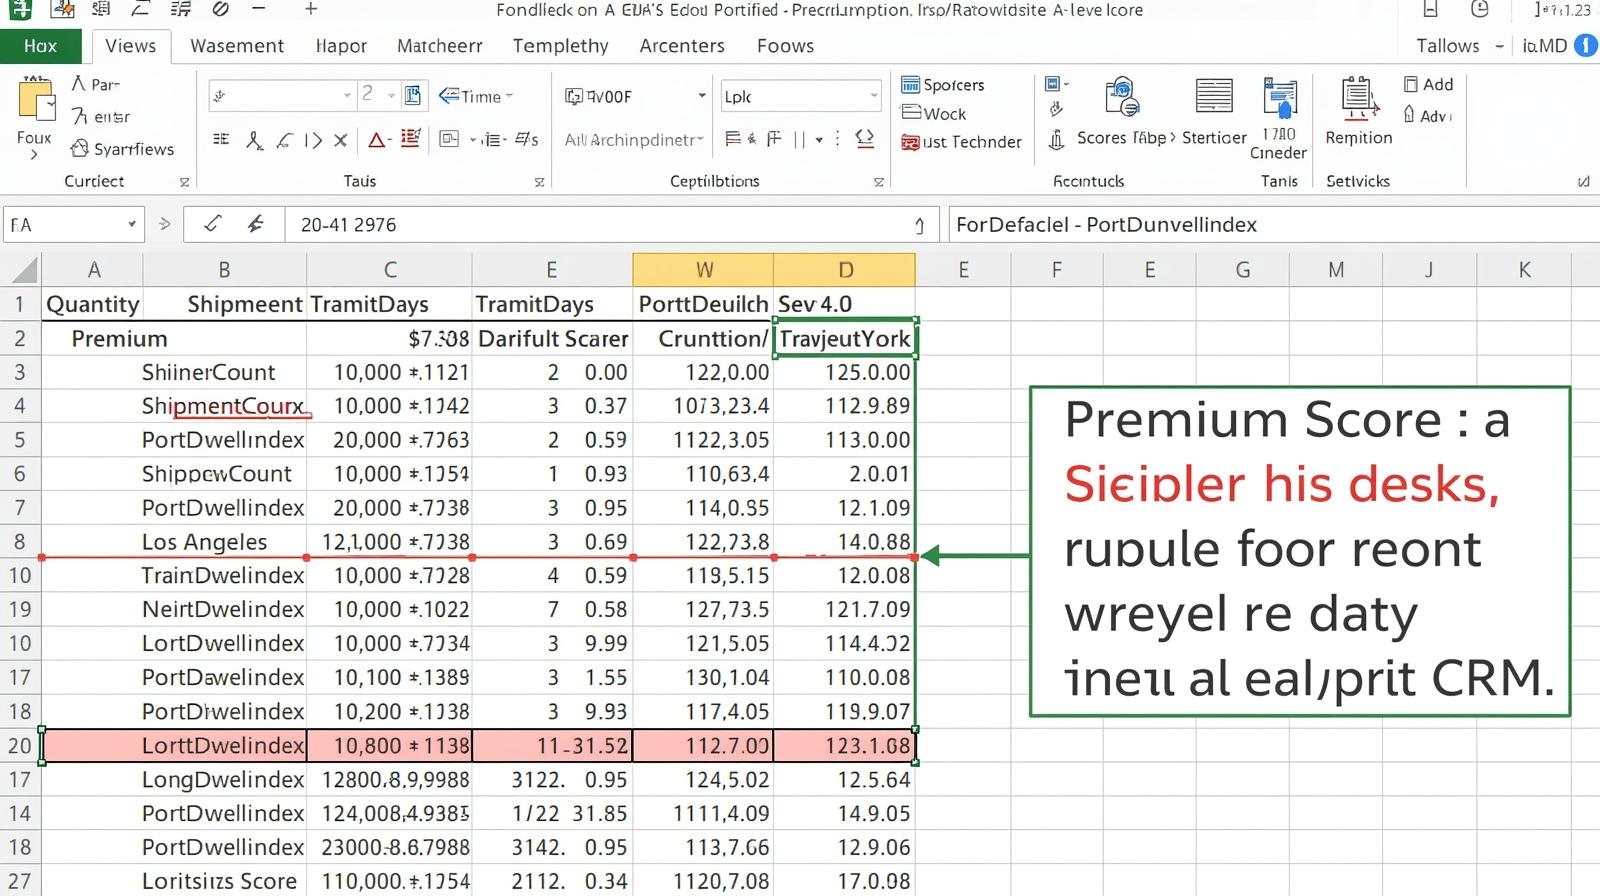Select the column W header

coord(703,270)
